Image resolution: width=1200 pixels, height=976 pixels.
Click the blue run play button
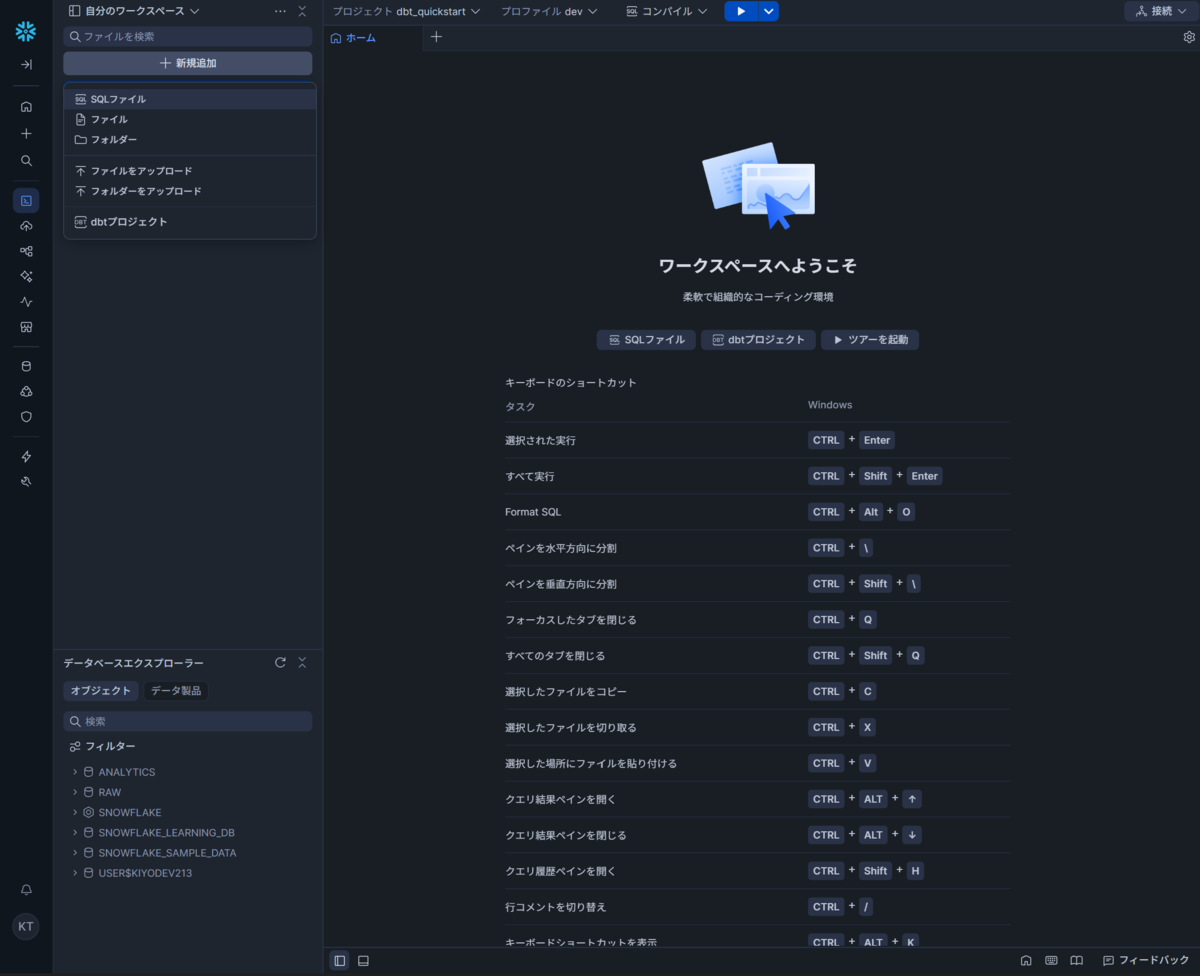pyautogui.click(x=741, y=11)
